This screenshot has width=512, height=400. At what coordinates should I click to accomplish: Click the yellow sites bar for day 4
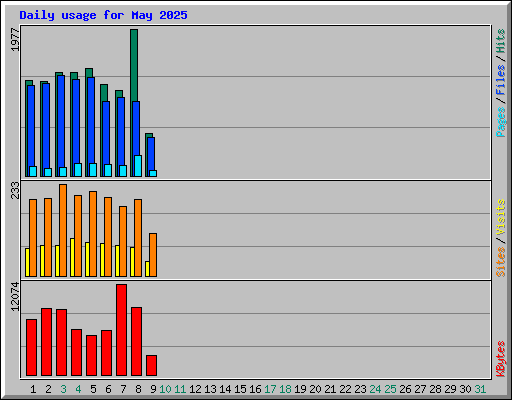point(72,257)
